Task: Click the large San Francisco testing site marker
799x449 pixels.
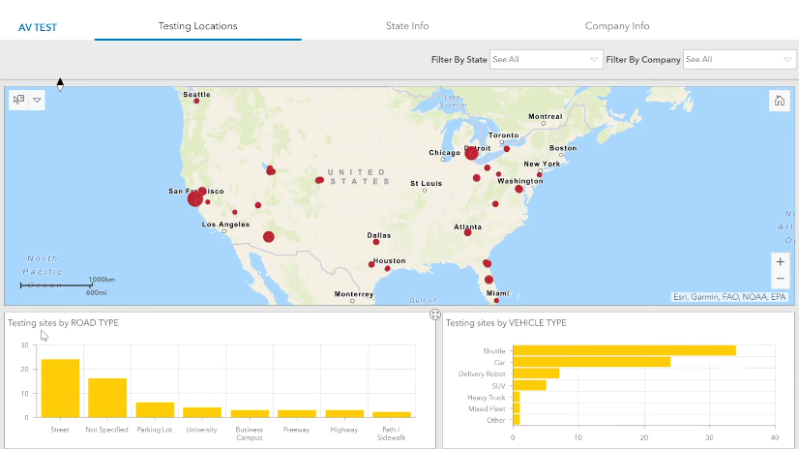Action: point(195,199)
